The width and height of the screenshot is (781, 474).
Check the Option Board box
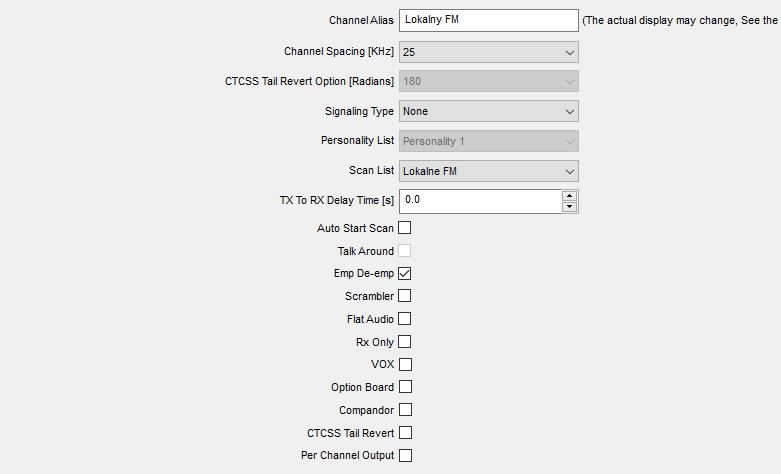click(x=405, y=387)
